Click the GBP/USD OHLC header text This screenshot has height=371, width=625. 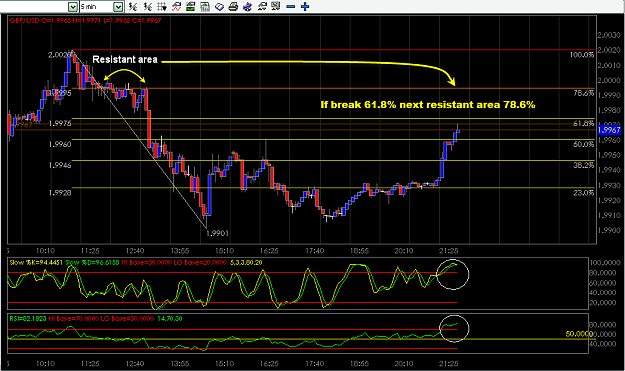86,20
